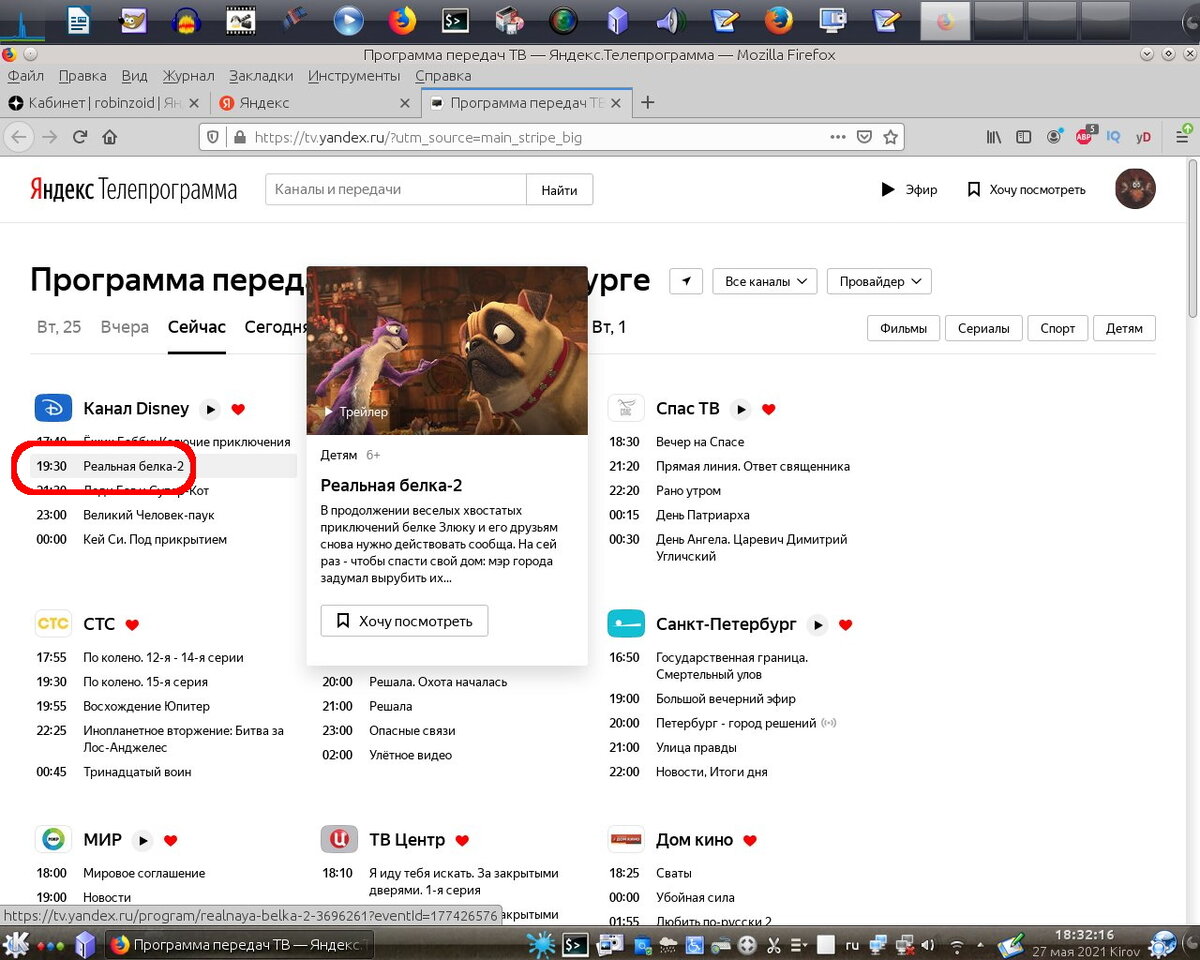1200x960 pixels.
Task: Toggle favorite heart for Спас ТВ
Action: pyautogui.click(x=769, y=409)
